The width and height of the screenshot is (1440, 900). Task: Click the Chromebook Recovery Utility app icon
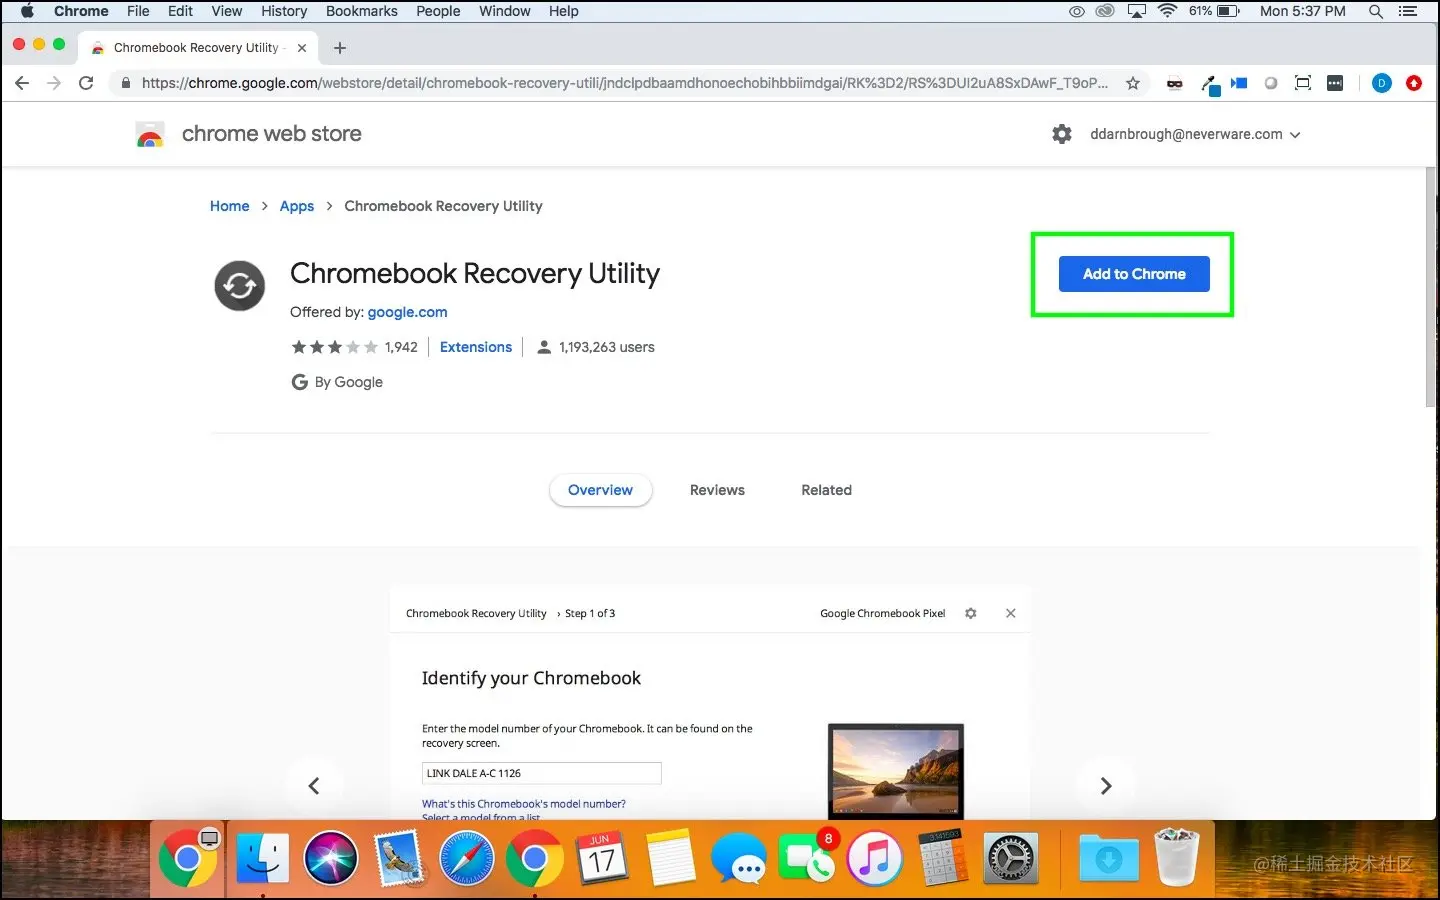[x=240, y=286]
